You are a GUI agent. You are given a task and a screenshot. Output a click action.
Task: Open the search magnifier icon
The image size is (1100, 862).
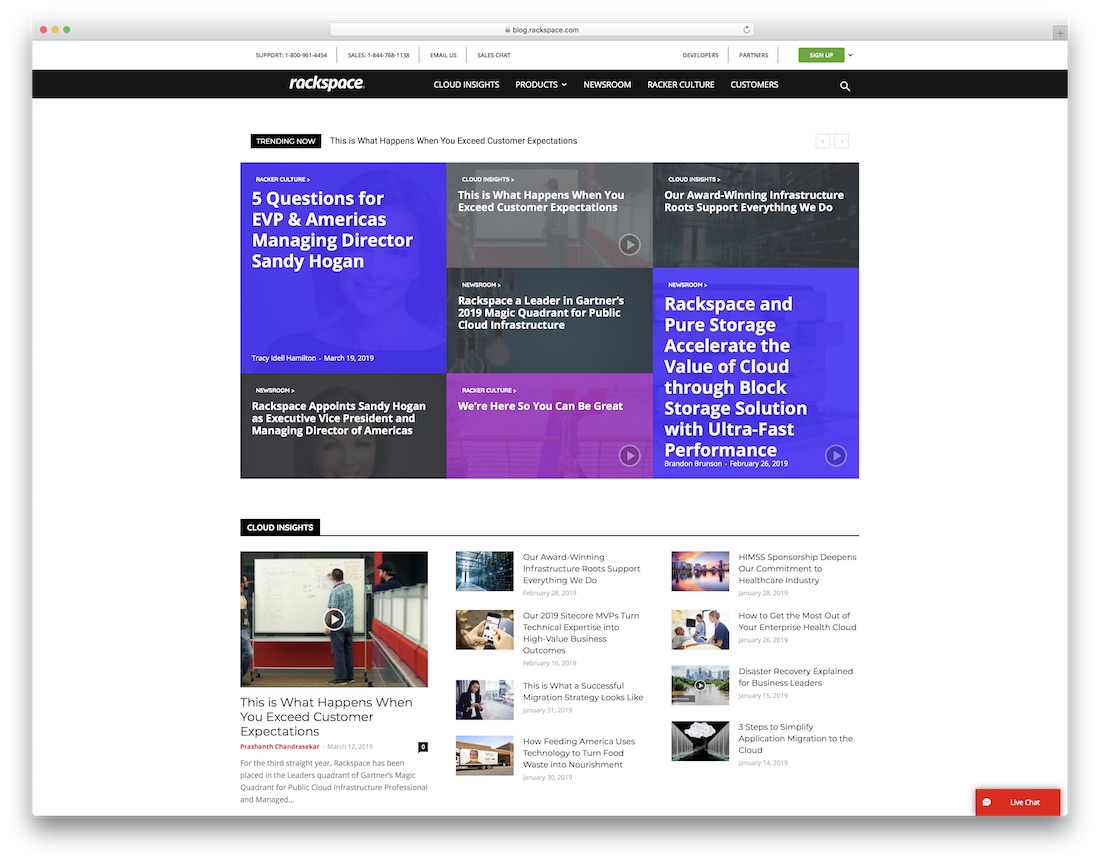point(845,86)
